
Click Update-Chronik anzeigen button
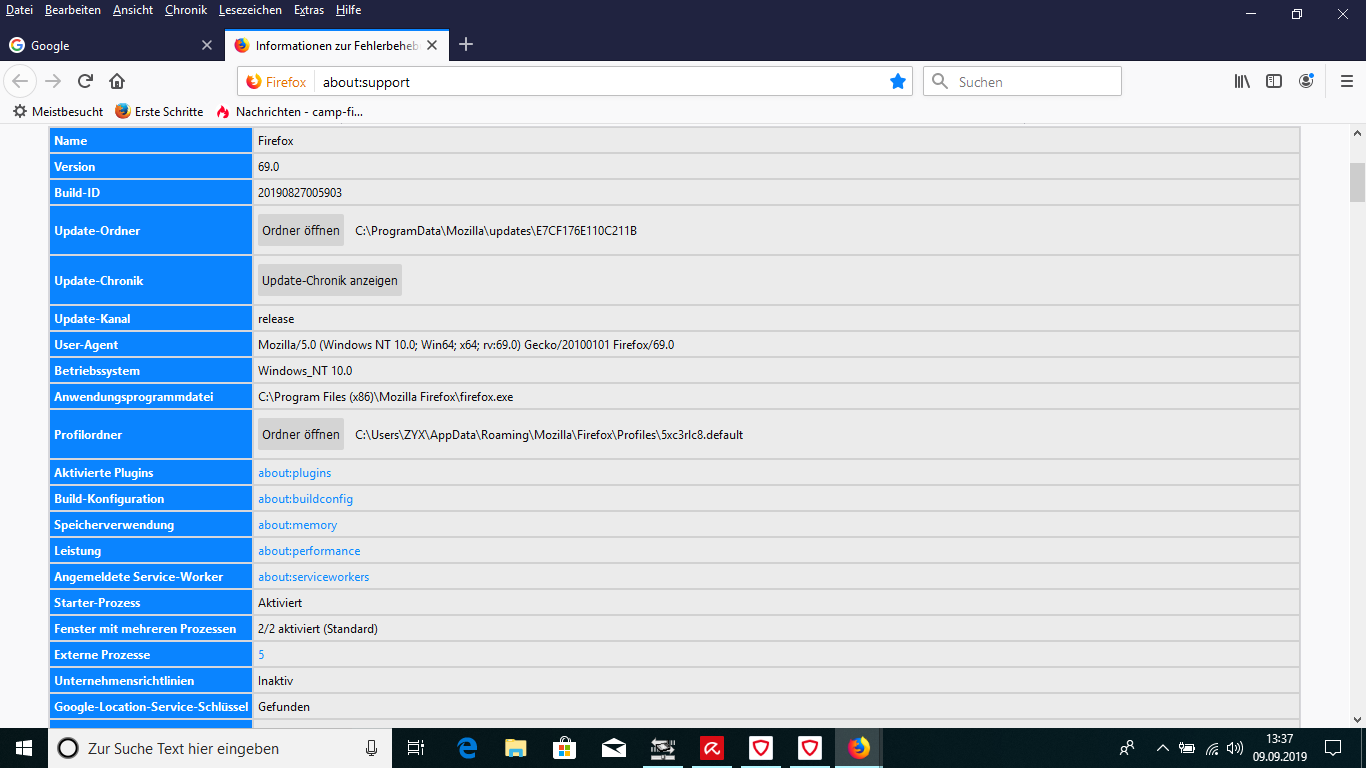tap(330, 281)
